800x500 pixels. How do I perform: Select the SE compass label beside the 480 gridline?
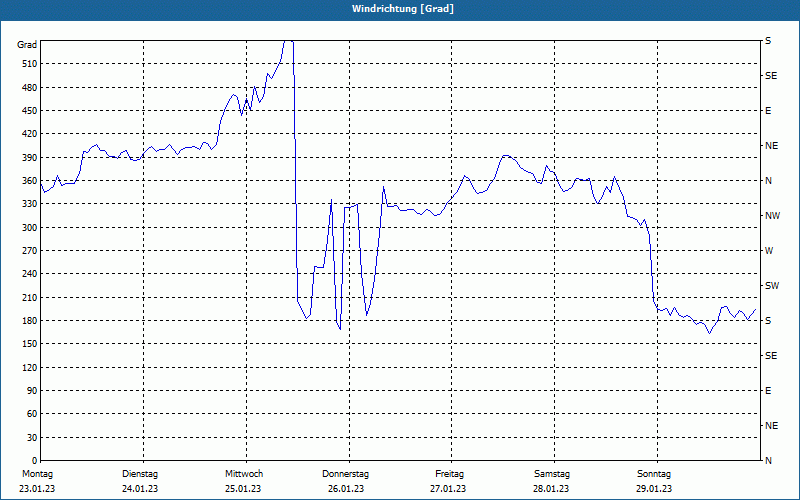pyautogui.click(x=771, y=76)
